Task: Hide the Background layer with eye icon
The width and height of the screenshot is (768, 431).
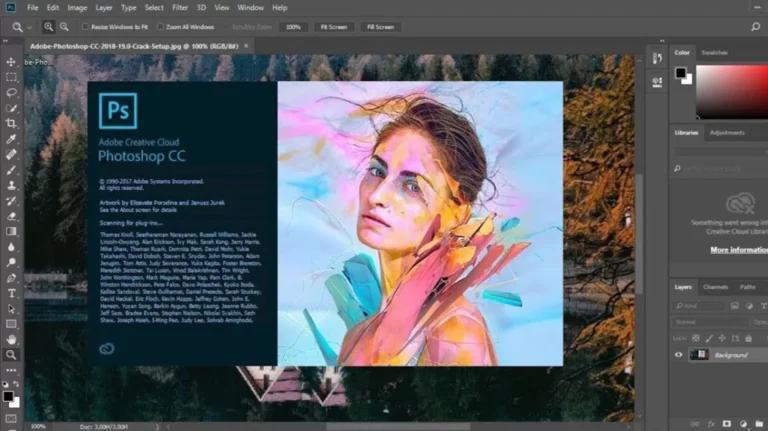Action: tap(679, 354)
